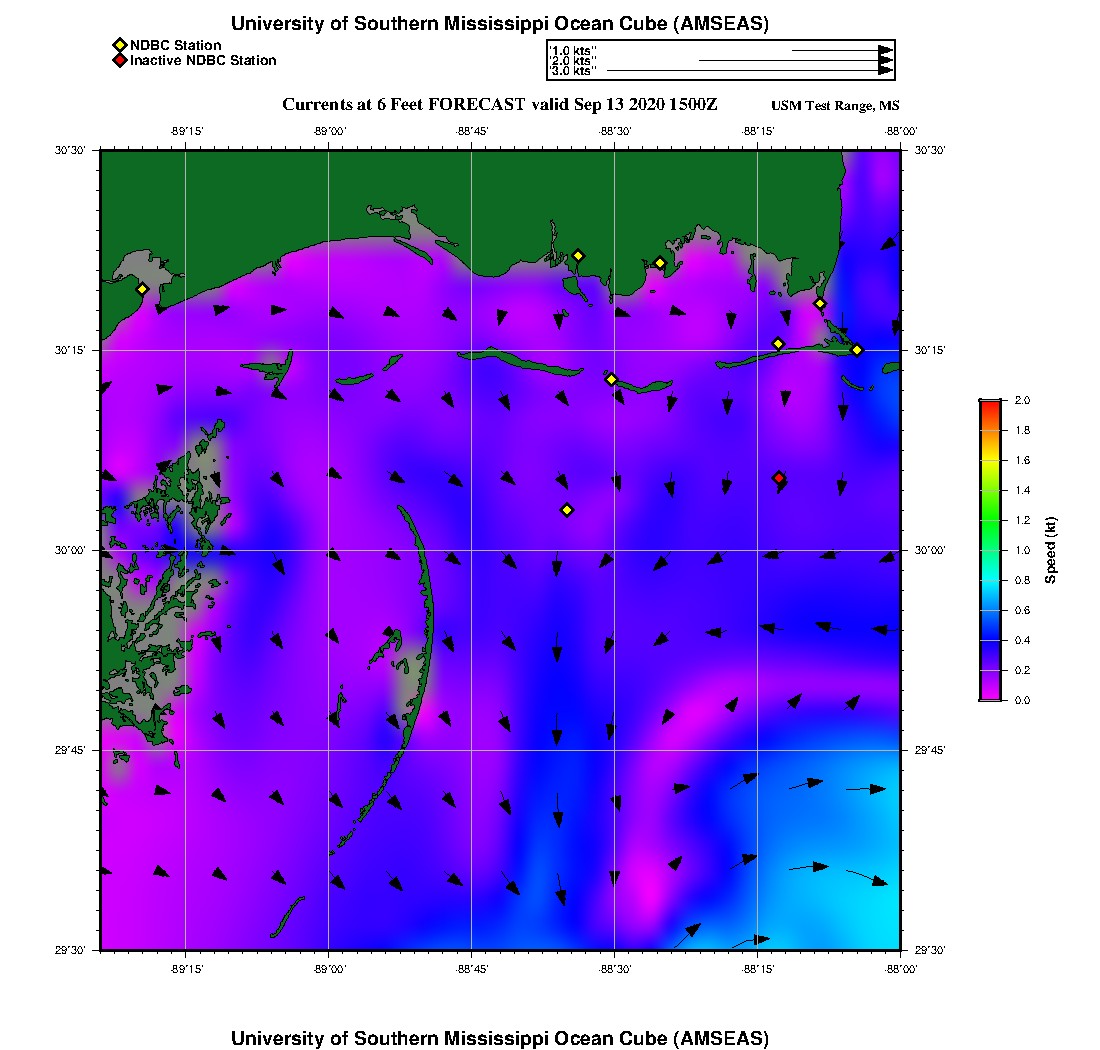Select the westernmost yellow station marker
This screenshot has height=1050, width=1100.
coord(142,289)
